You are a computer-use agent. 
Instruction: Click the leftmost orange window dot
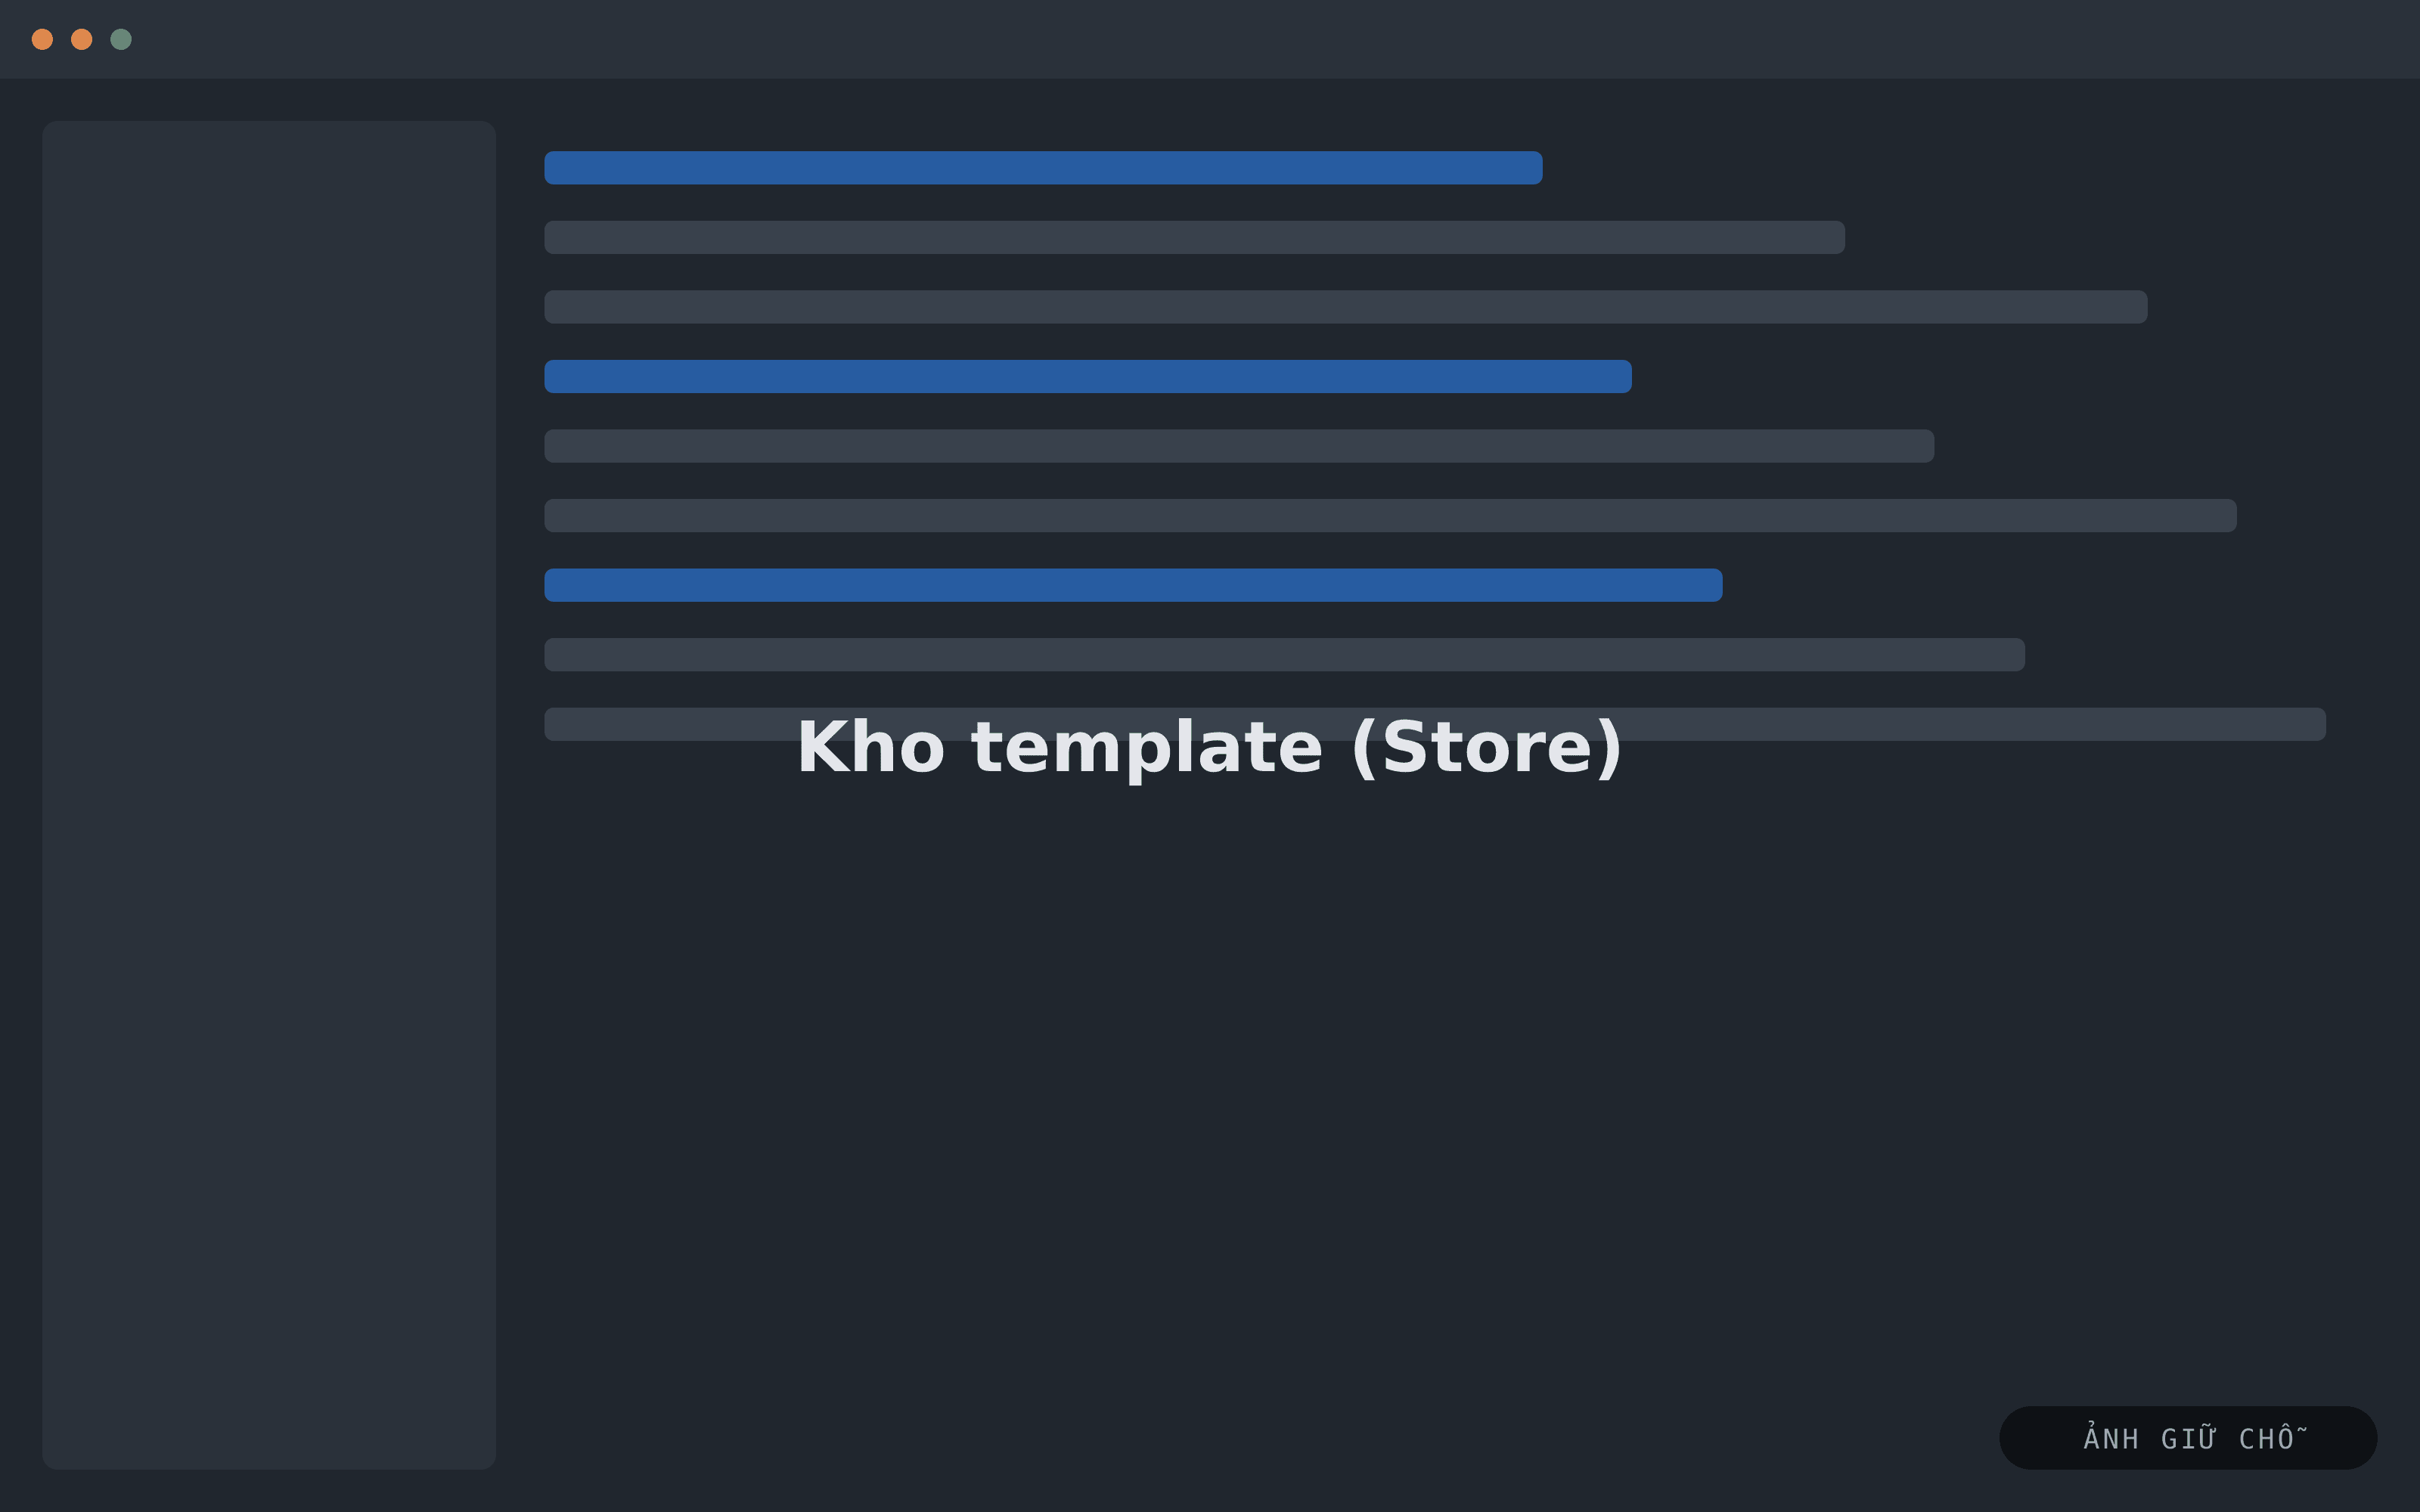coord(42,39)
